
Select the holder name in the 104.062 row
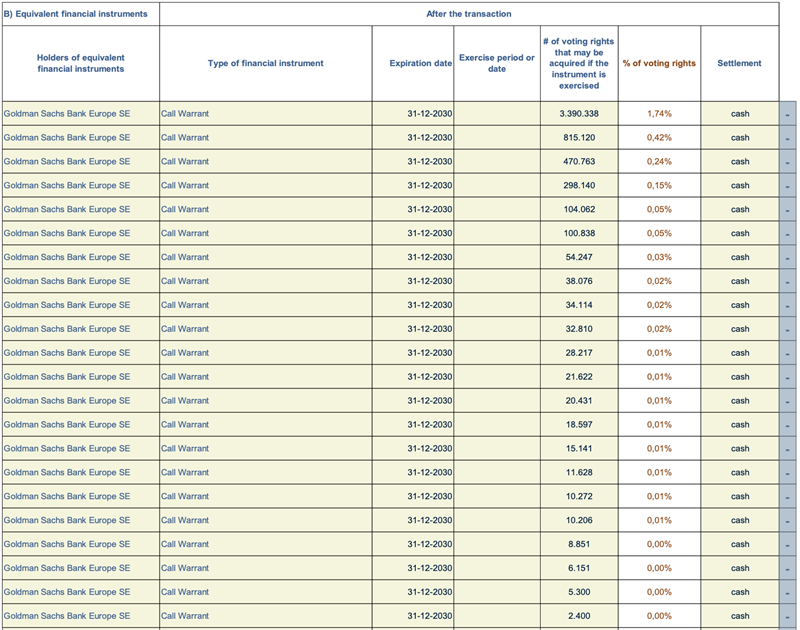(x=67, y=210)
